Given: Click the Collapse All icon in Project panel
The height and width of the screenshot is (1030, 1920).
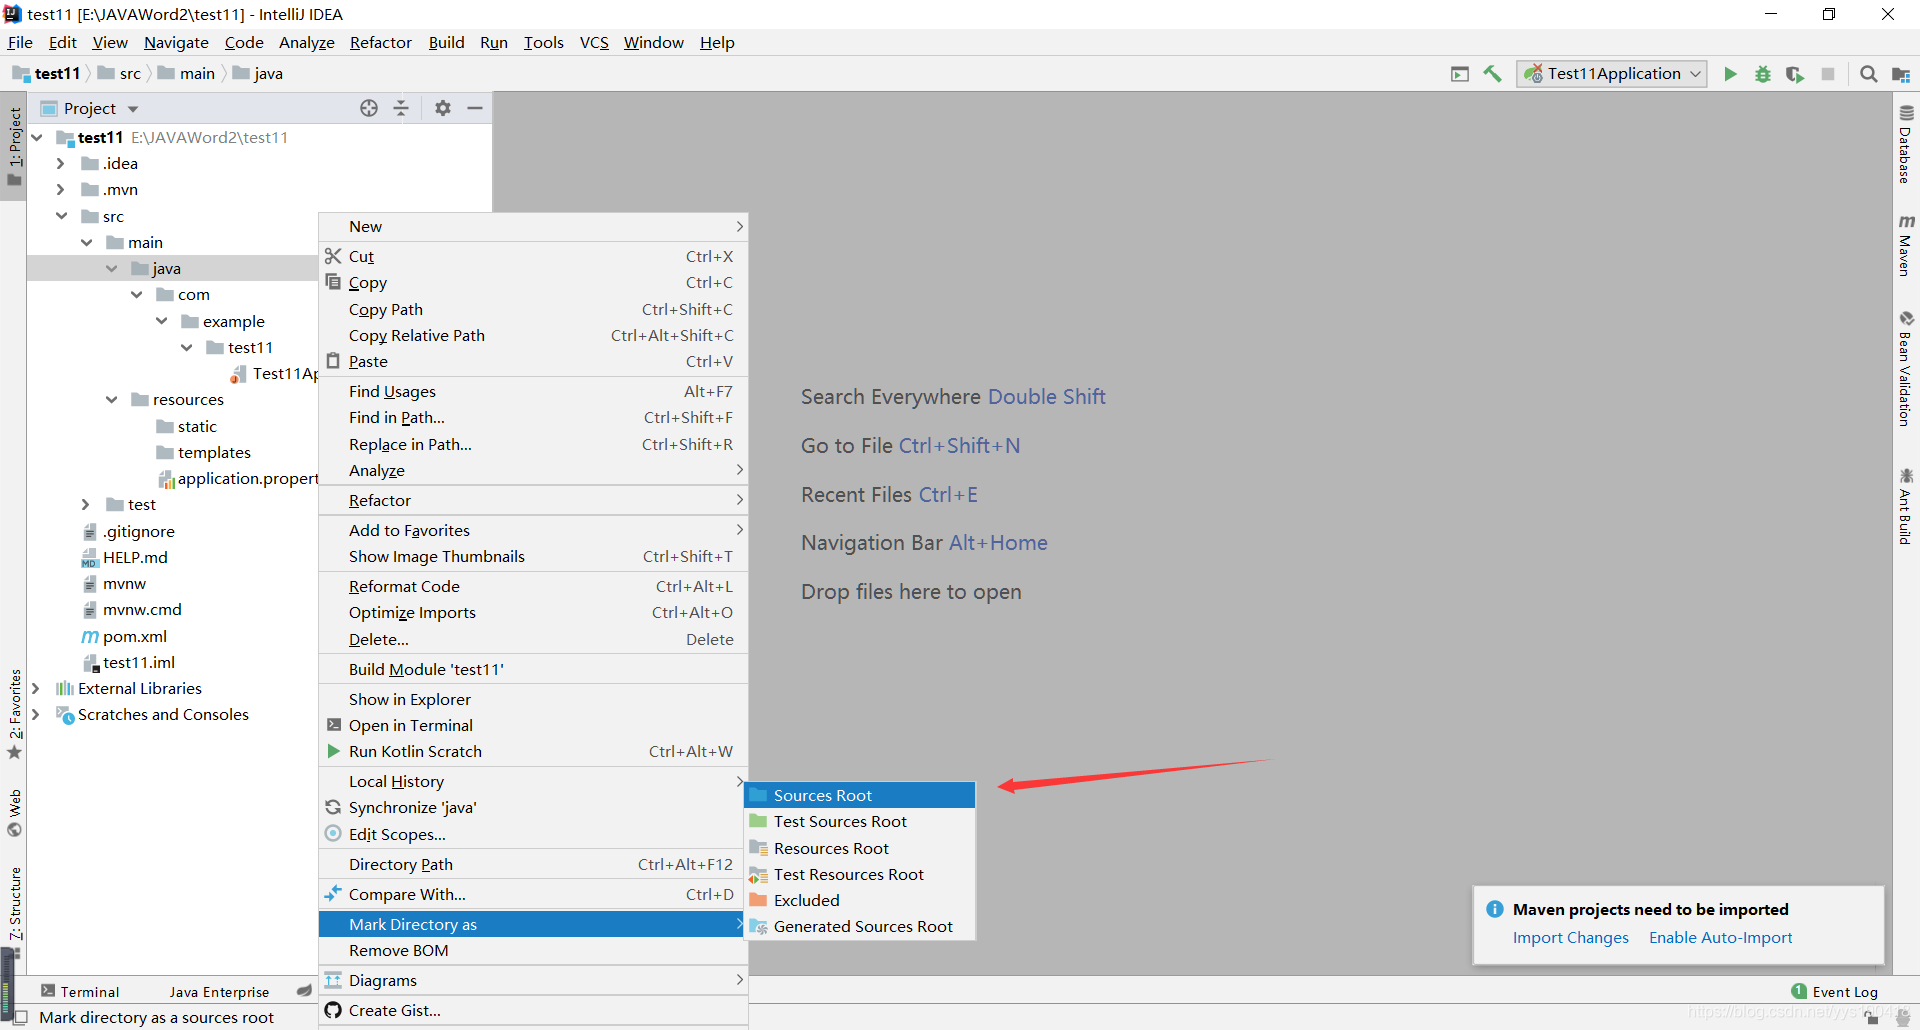Looking at the screenshot, I should (401, 108).
